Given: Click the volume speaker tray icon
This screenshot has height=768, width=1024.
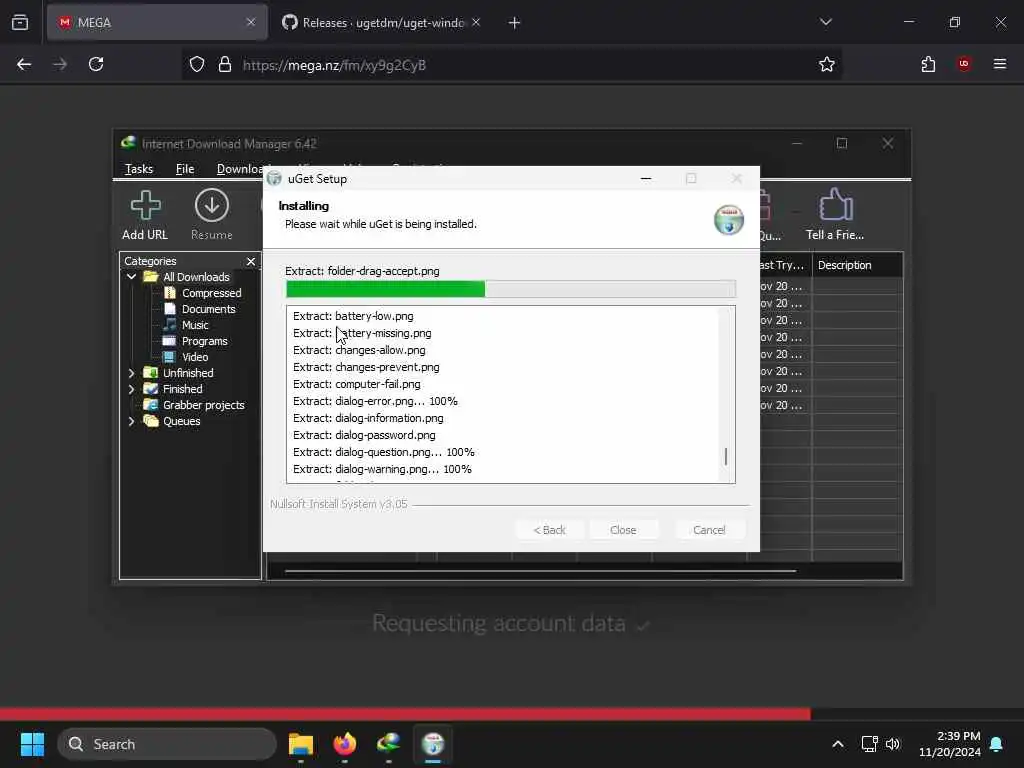Looking at the screenshot, I should point(893,744).
